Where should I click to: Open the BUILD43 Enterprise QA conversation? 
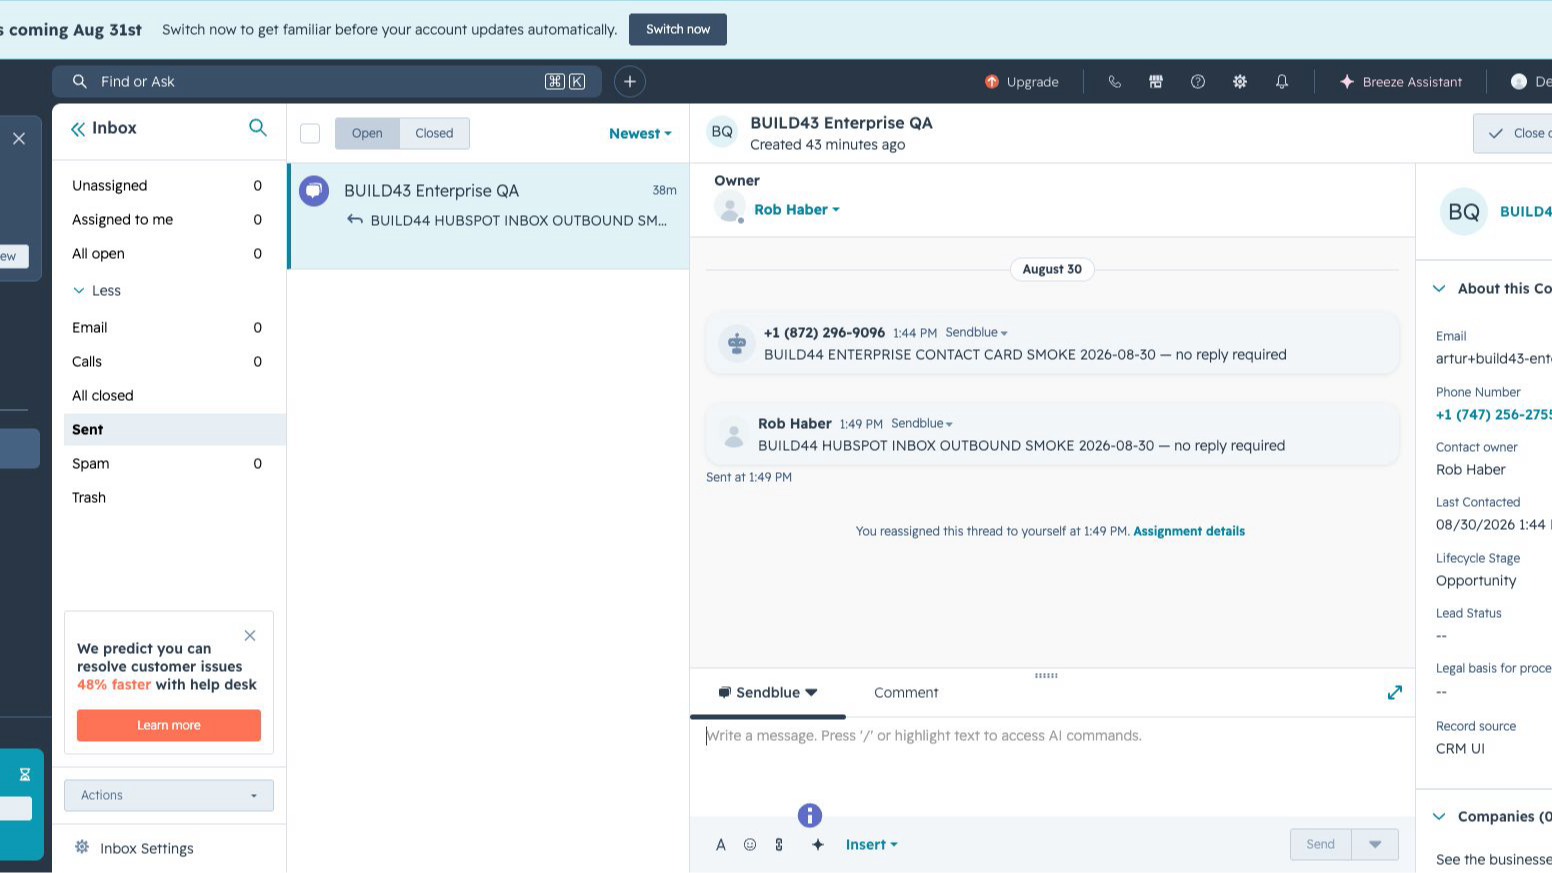(489, 217)
